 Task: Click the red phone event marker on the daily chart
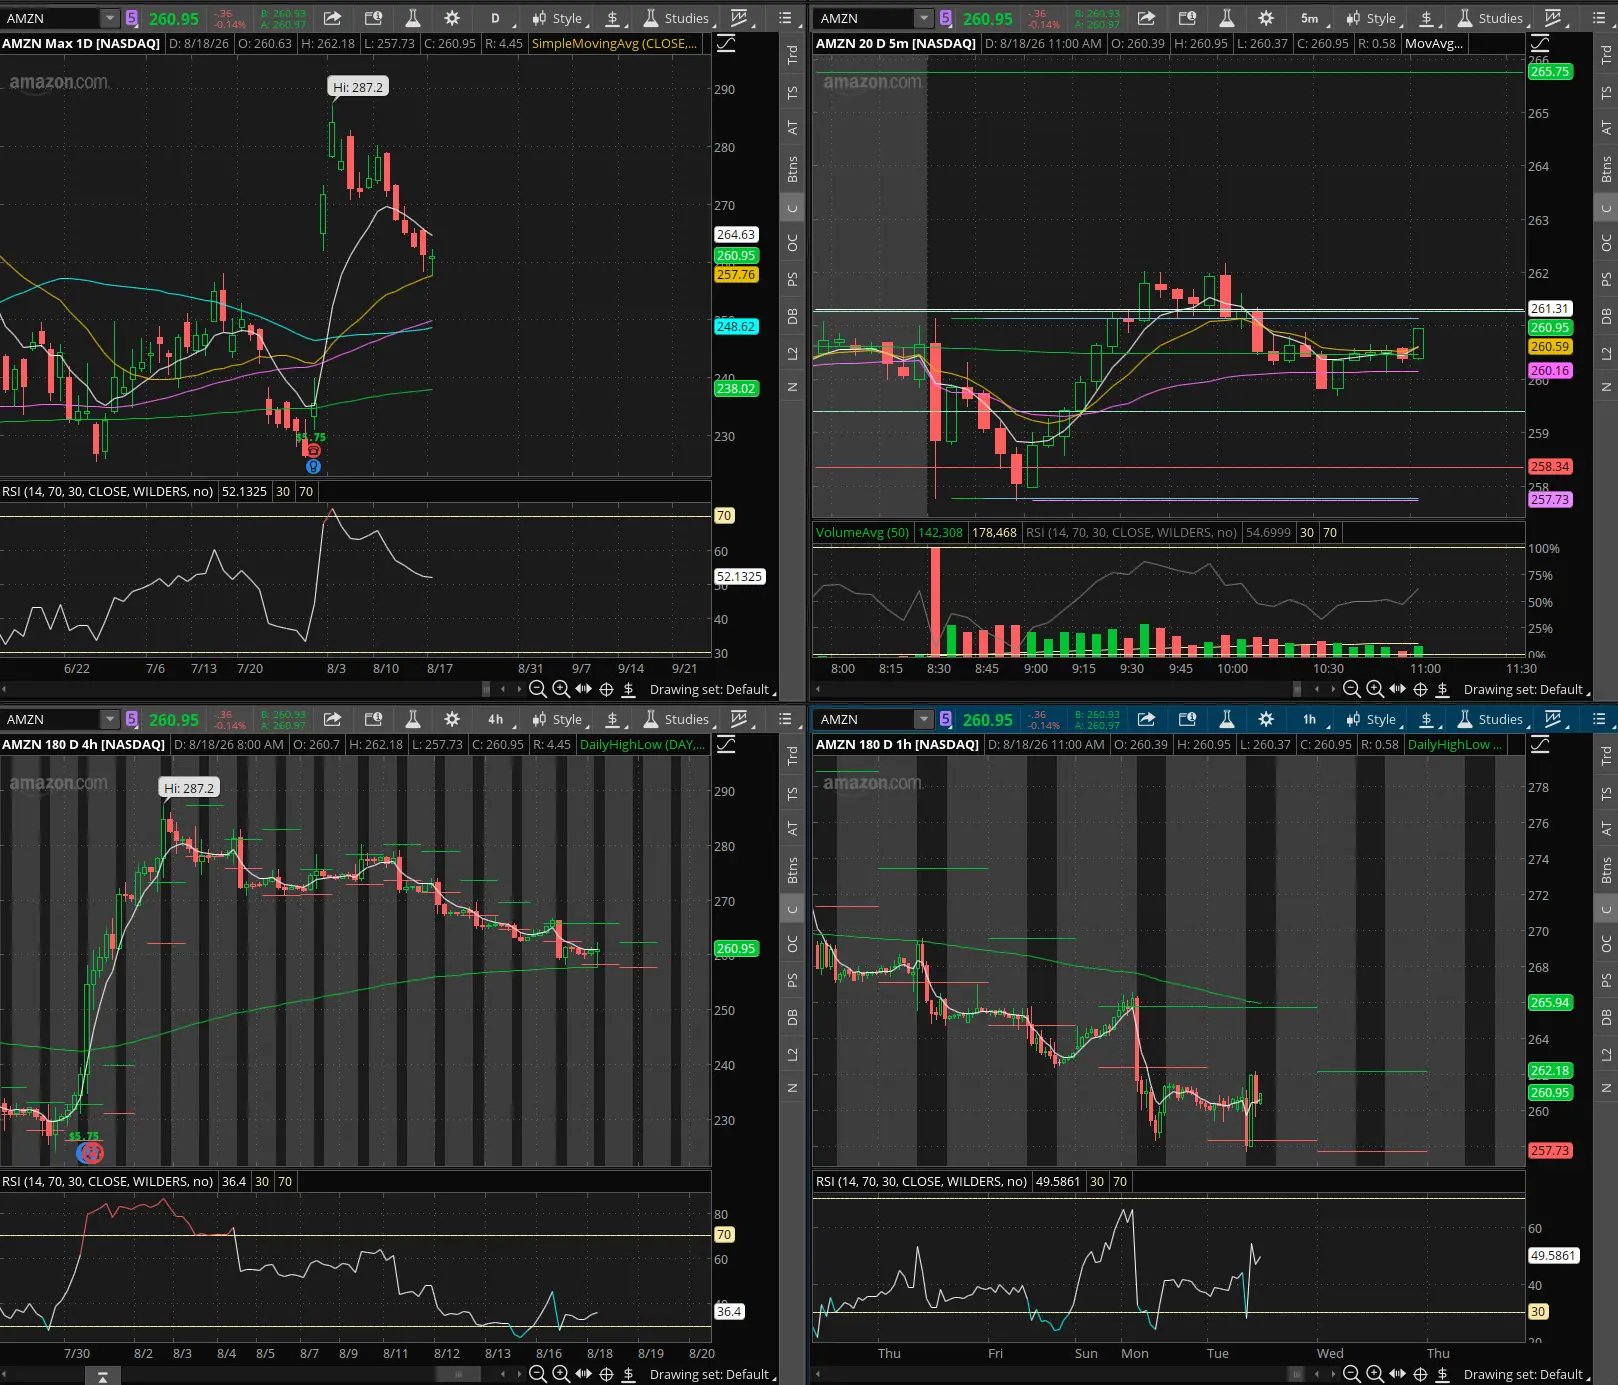pyautogui.click(x=313, y=451)
